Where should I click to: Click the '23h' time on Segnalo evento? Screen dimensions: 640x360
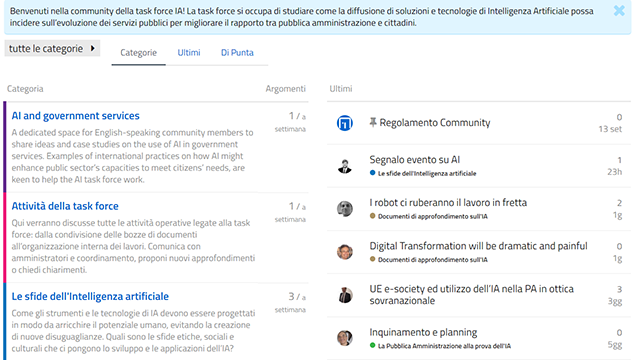click(614, 172)
